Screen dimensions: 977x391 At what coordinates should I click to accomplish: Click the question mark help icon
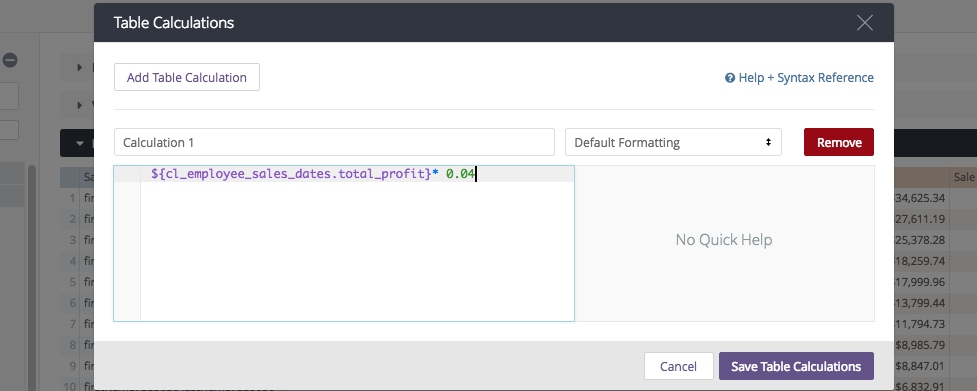(x=730, y=78)
